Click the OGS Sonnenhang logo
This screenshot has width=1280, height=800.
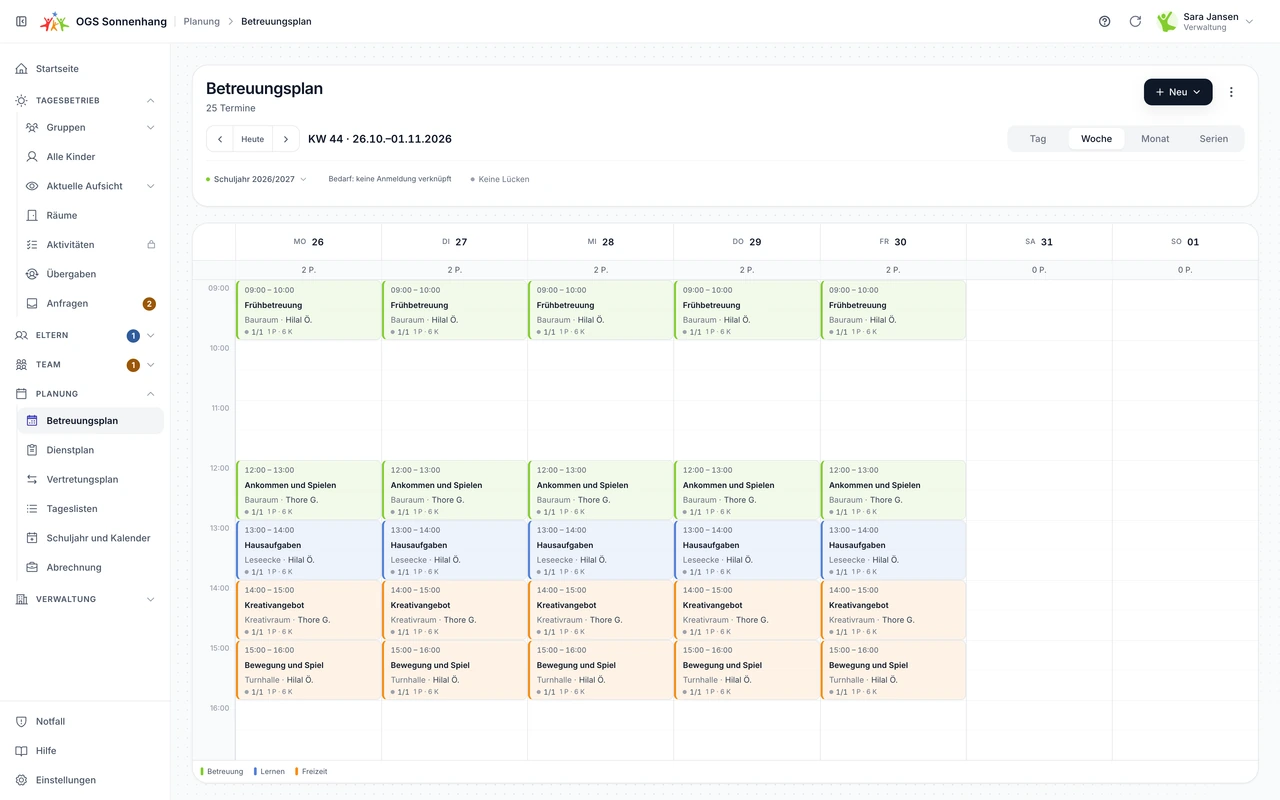point(54,21)
